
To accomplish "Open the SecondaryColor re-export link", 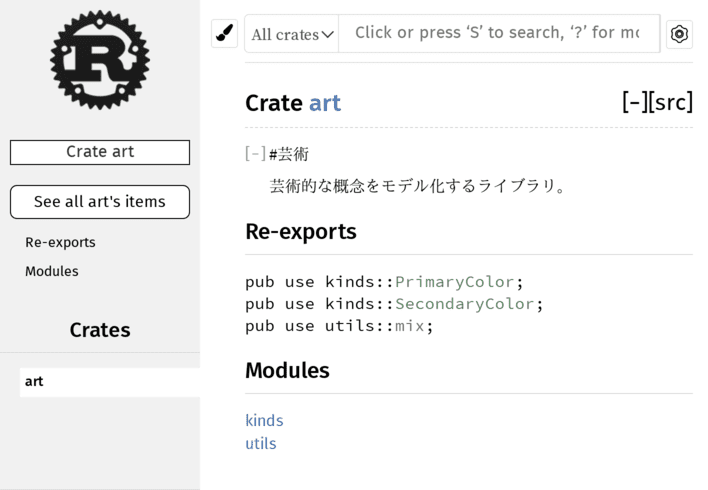I will tap(465, 304).
